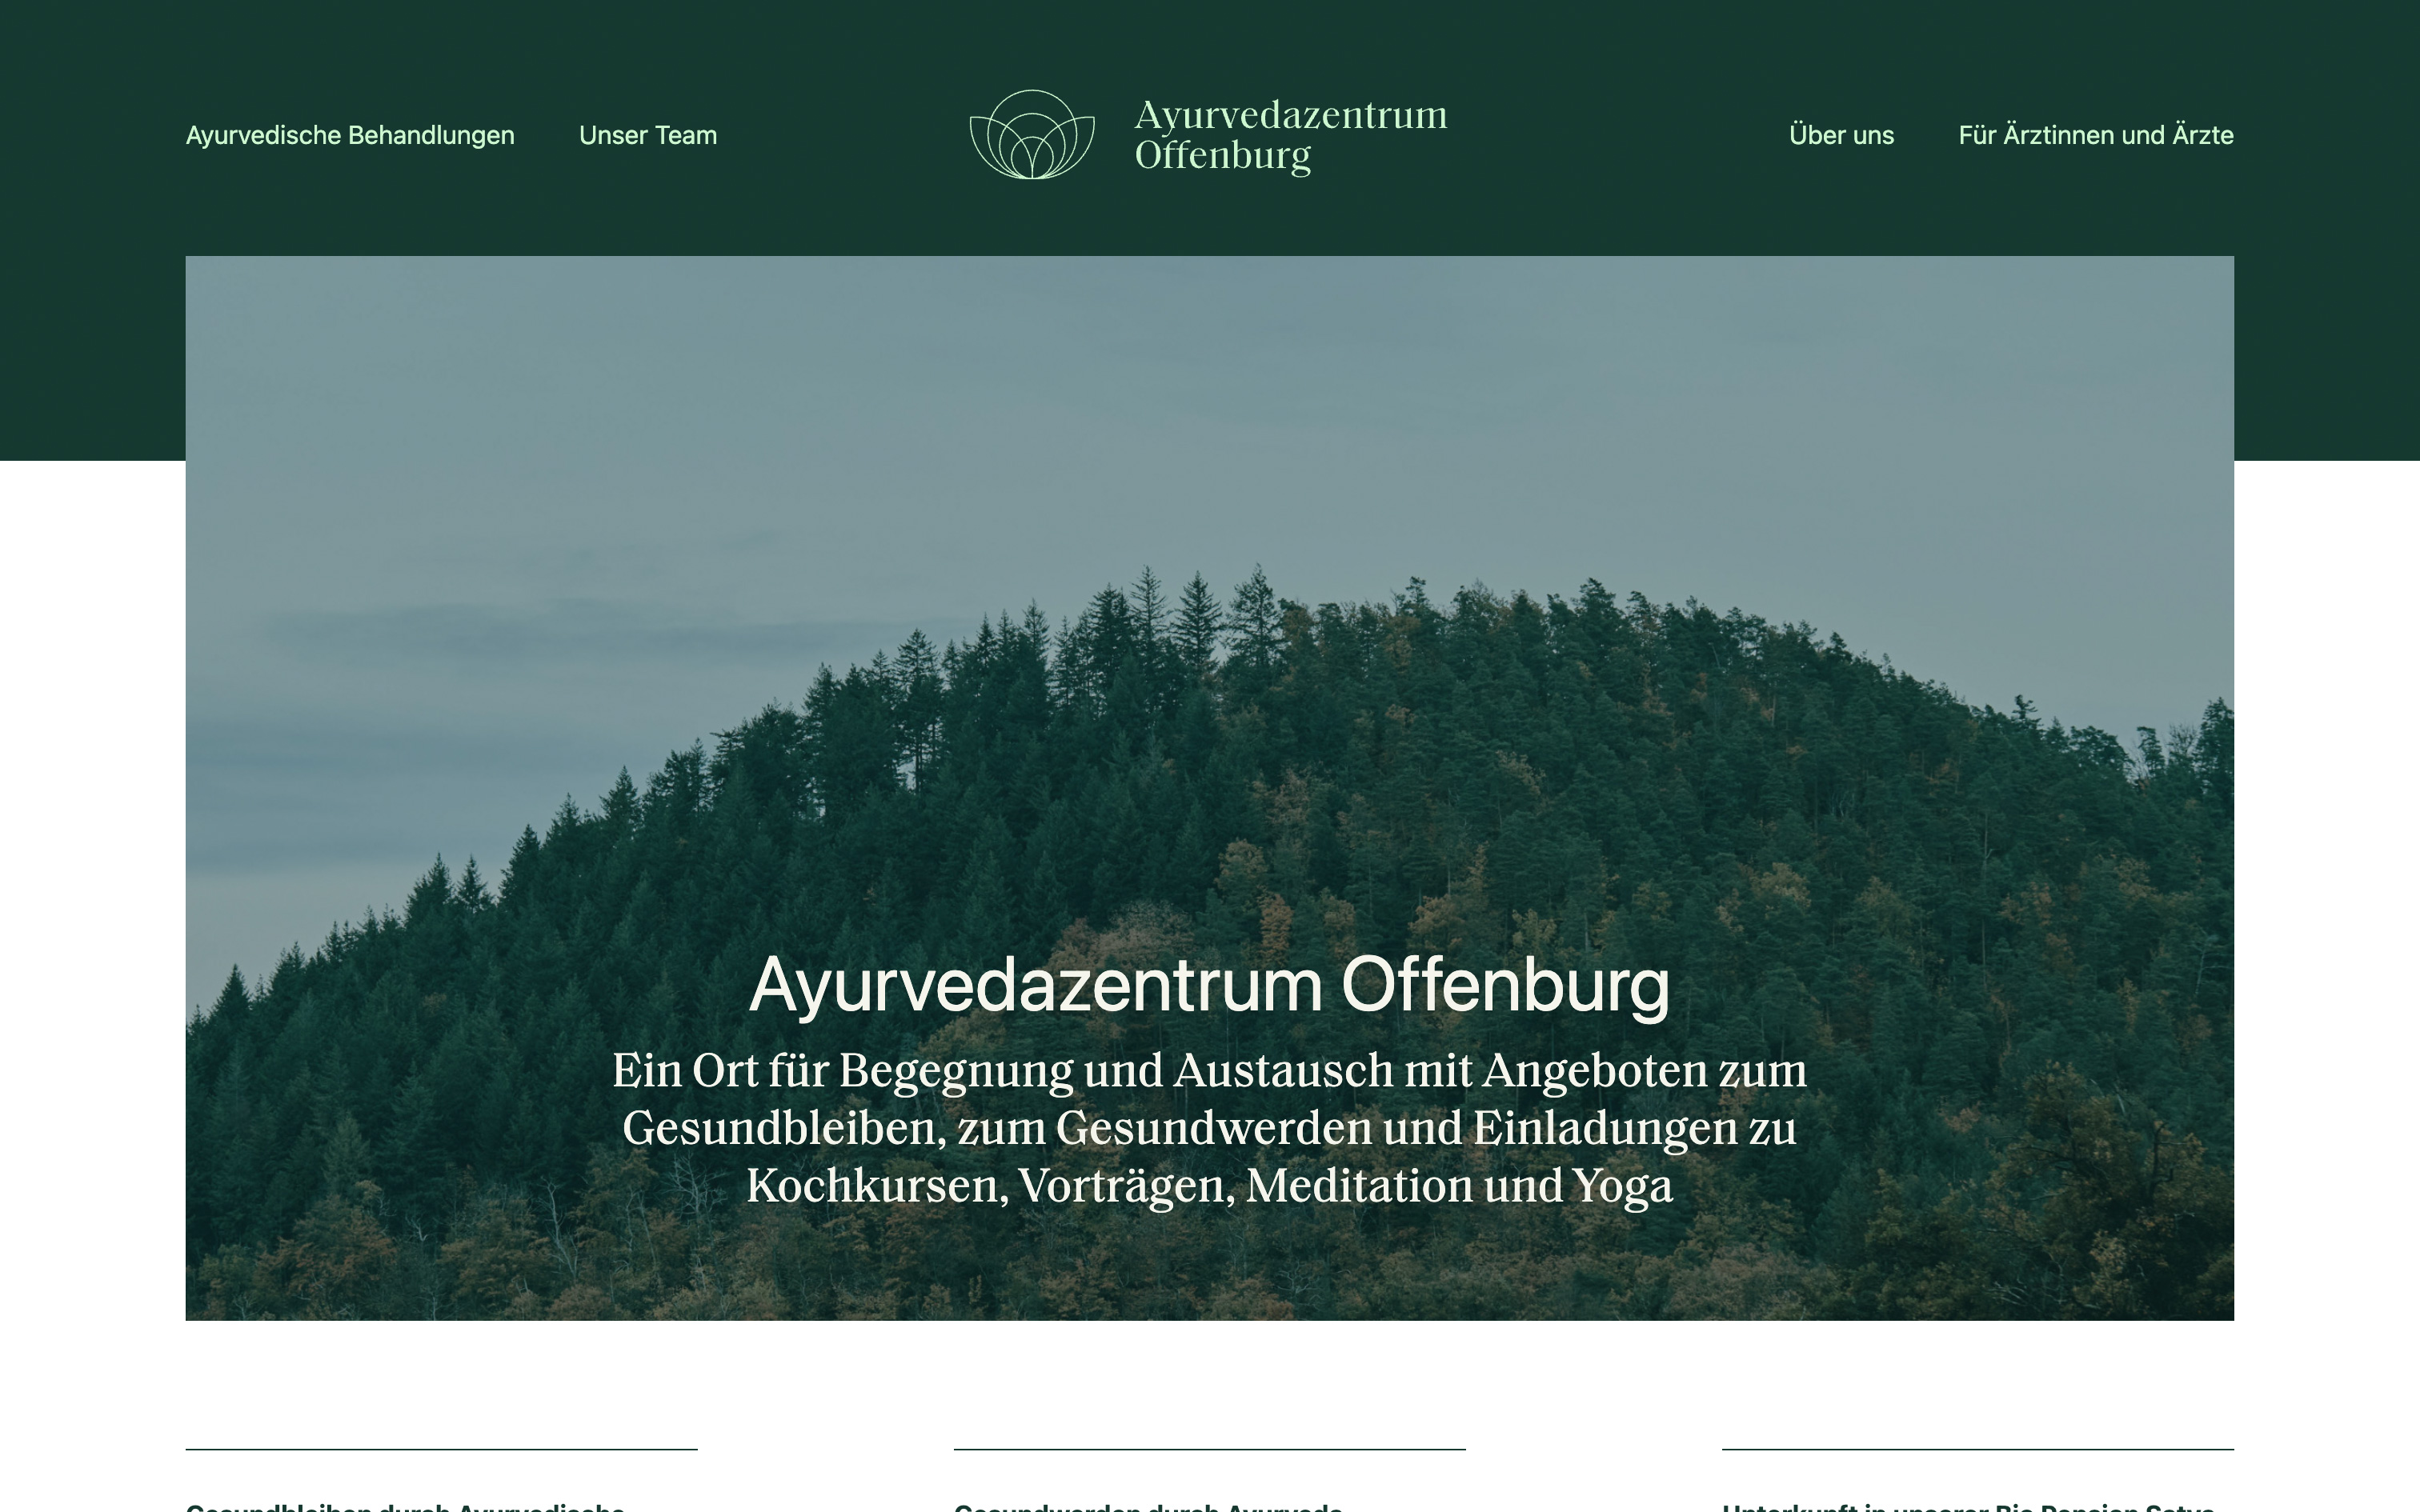The image size is (2420, 1512).
Task: Click the divider line above Gesundwerden column
Action: coord(1210,1449)
